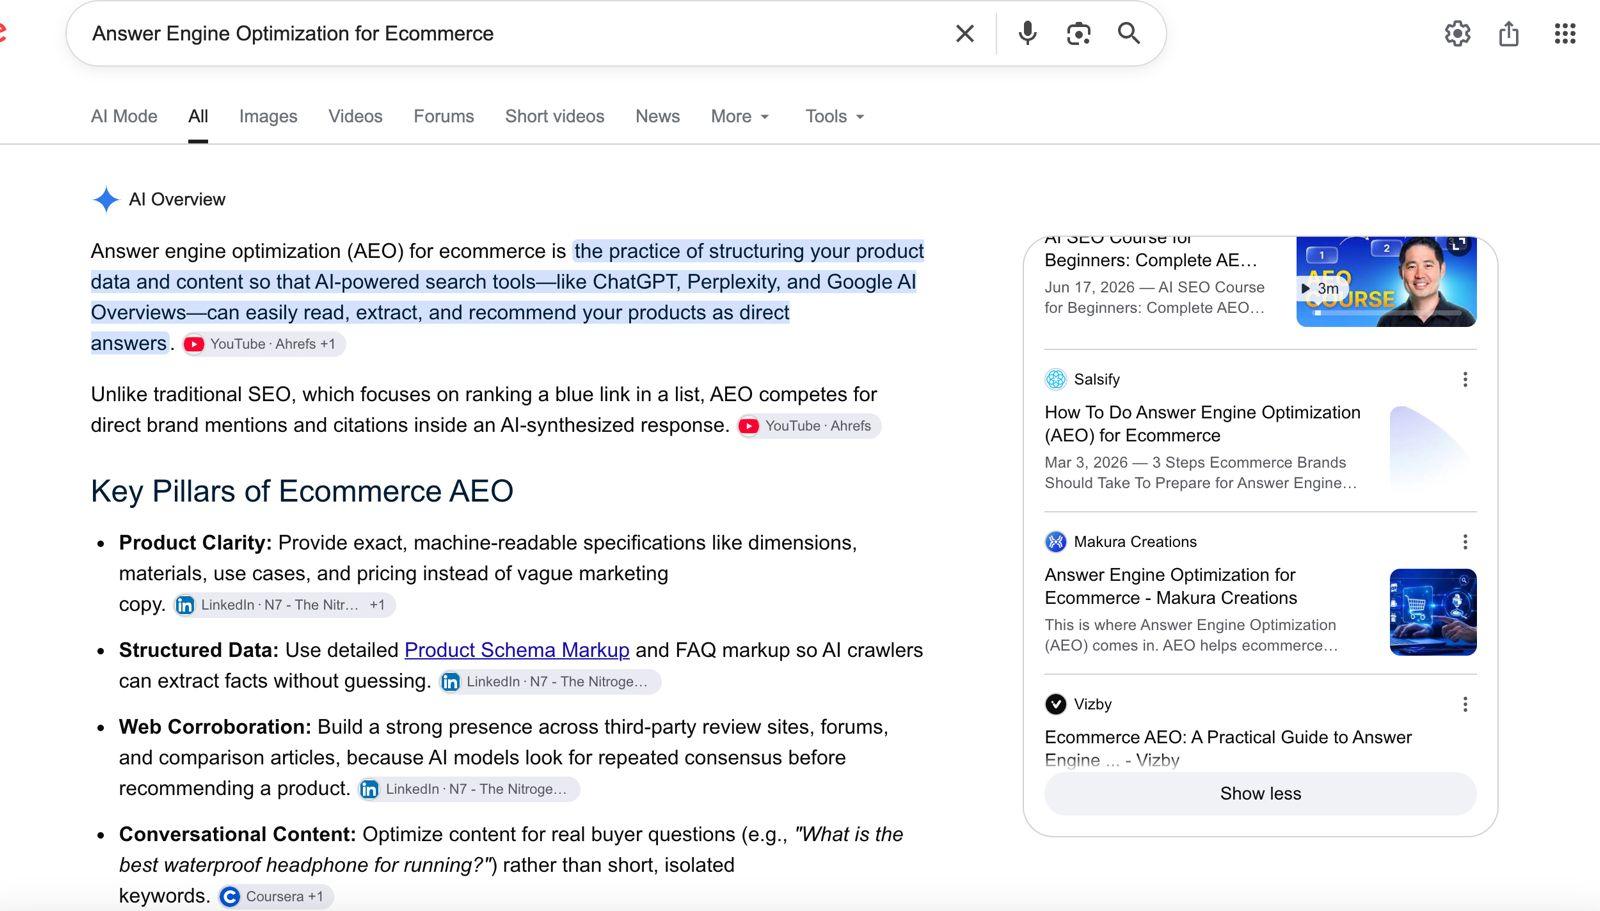Screen dimensions: 1600x911
Task: Click the Key Pillars of Ecommerce AEO heading
Action: (302, 491)
